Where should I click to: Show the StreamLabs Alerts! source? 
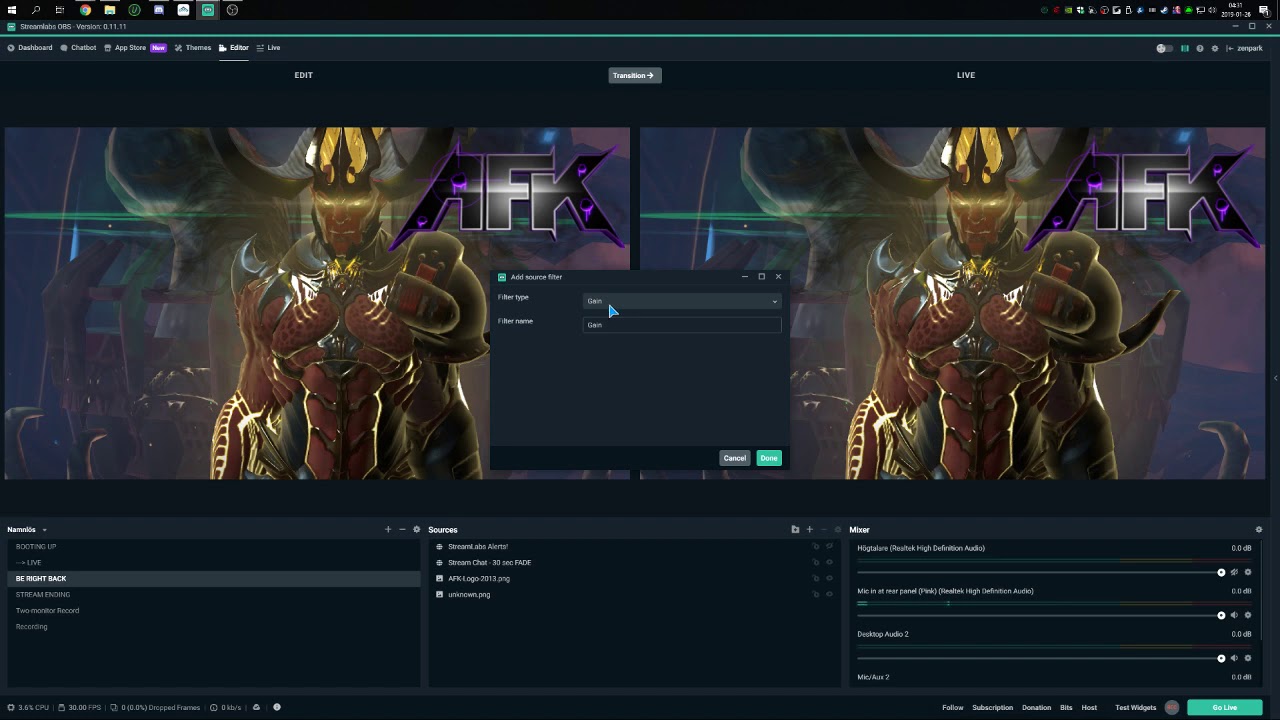click(829, 547)
